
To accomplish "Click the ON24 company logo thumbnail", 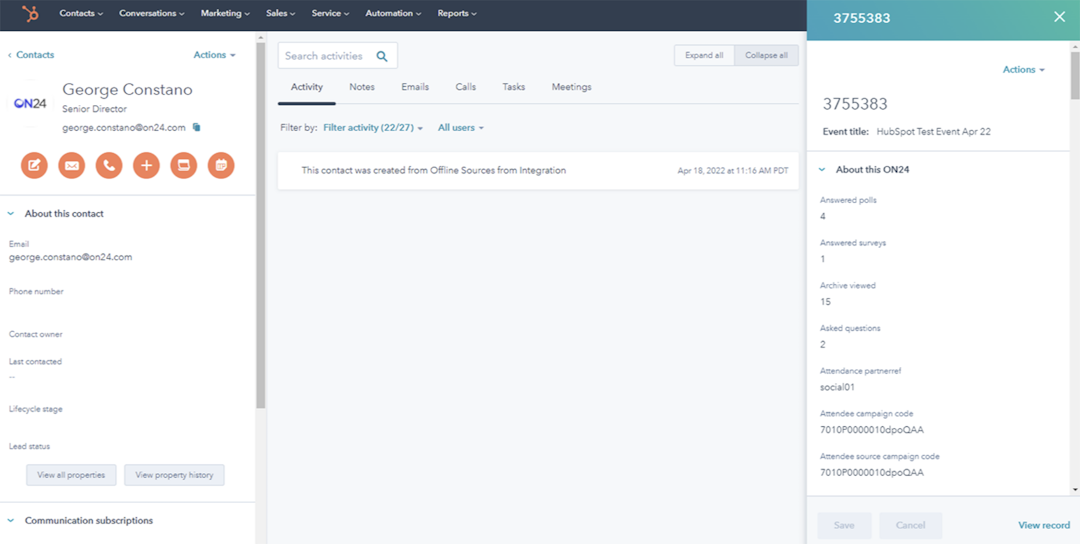I will coord(30,103).
